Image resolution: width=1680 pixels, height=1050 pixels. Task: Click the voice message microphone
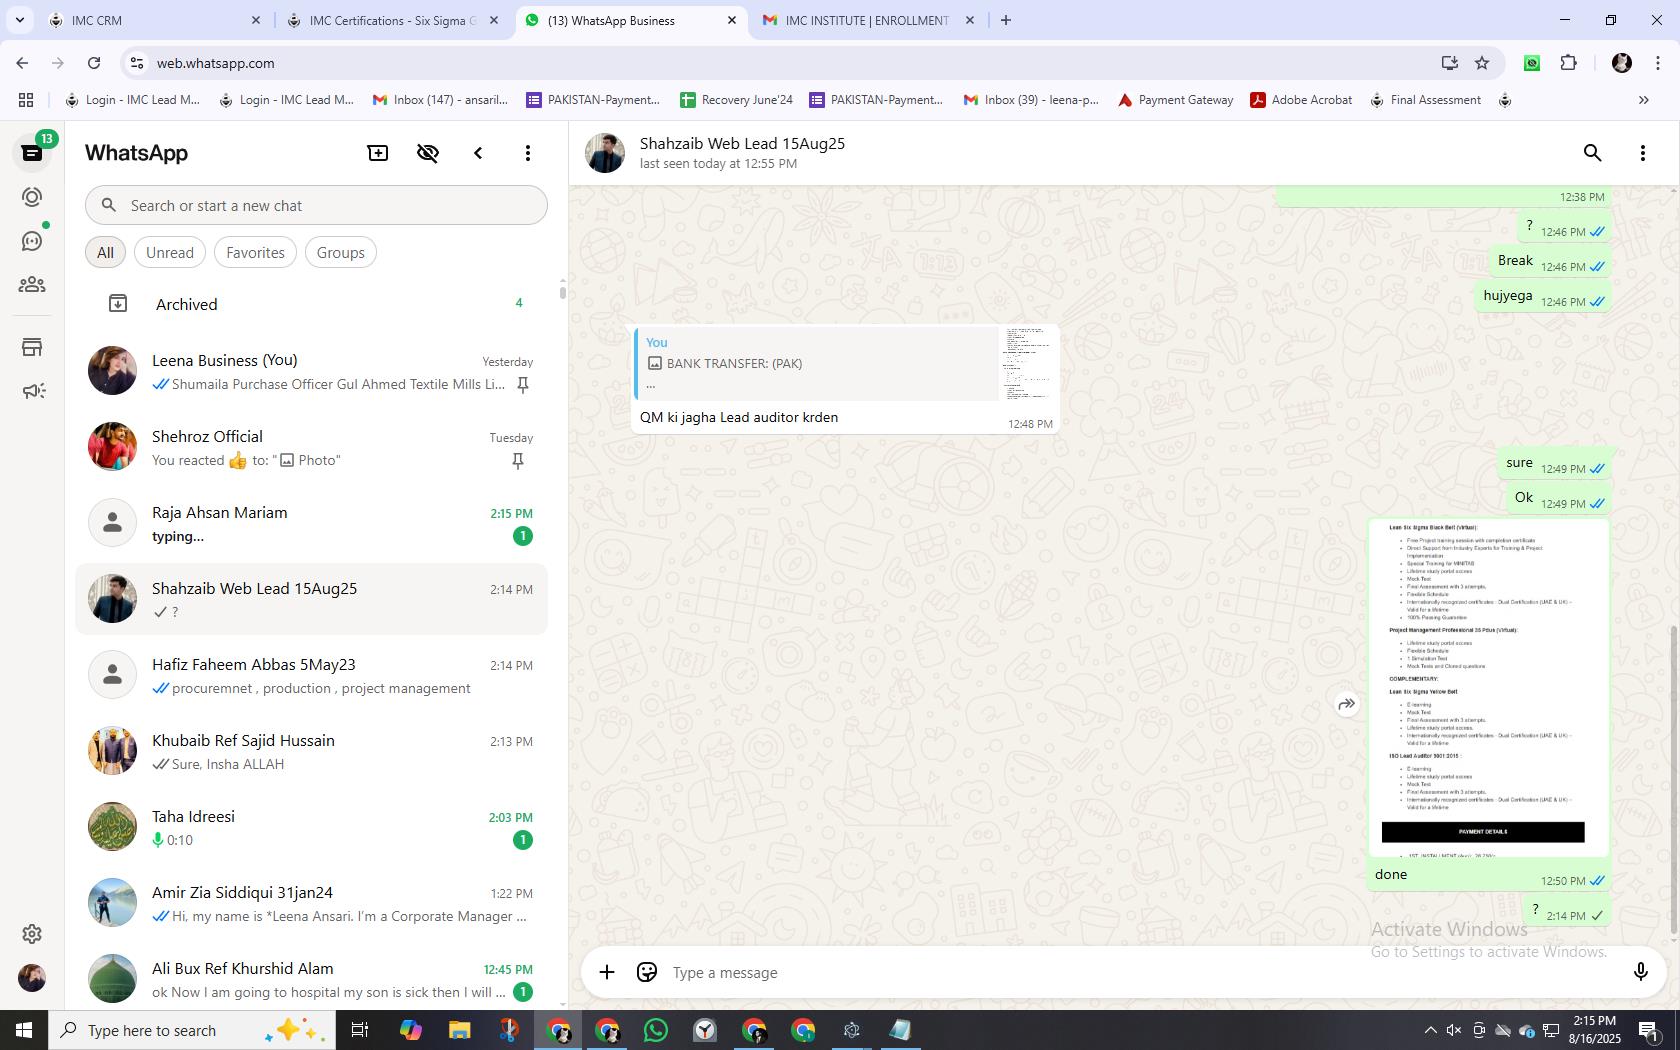[1640, 972]
